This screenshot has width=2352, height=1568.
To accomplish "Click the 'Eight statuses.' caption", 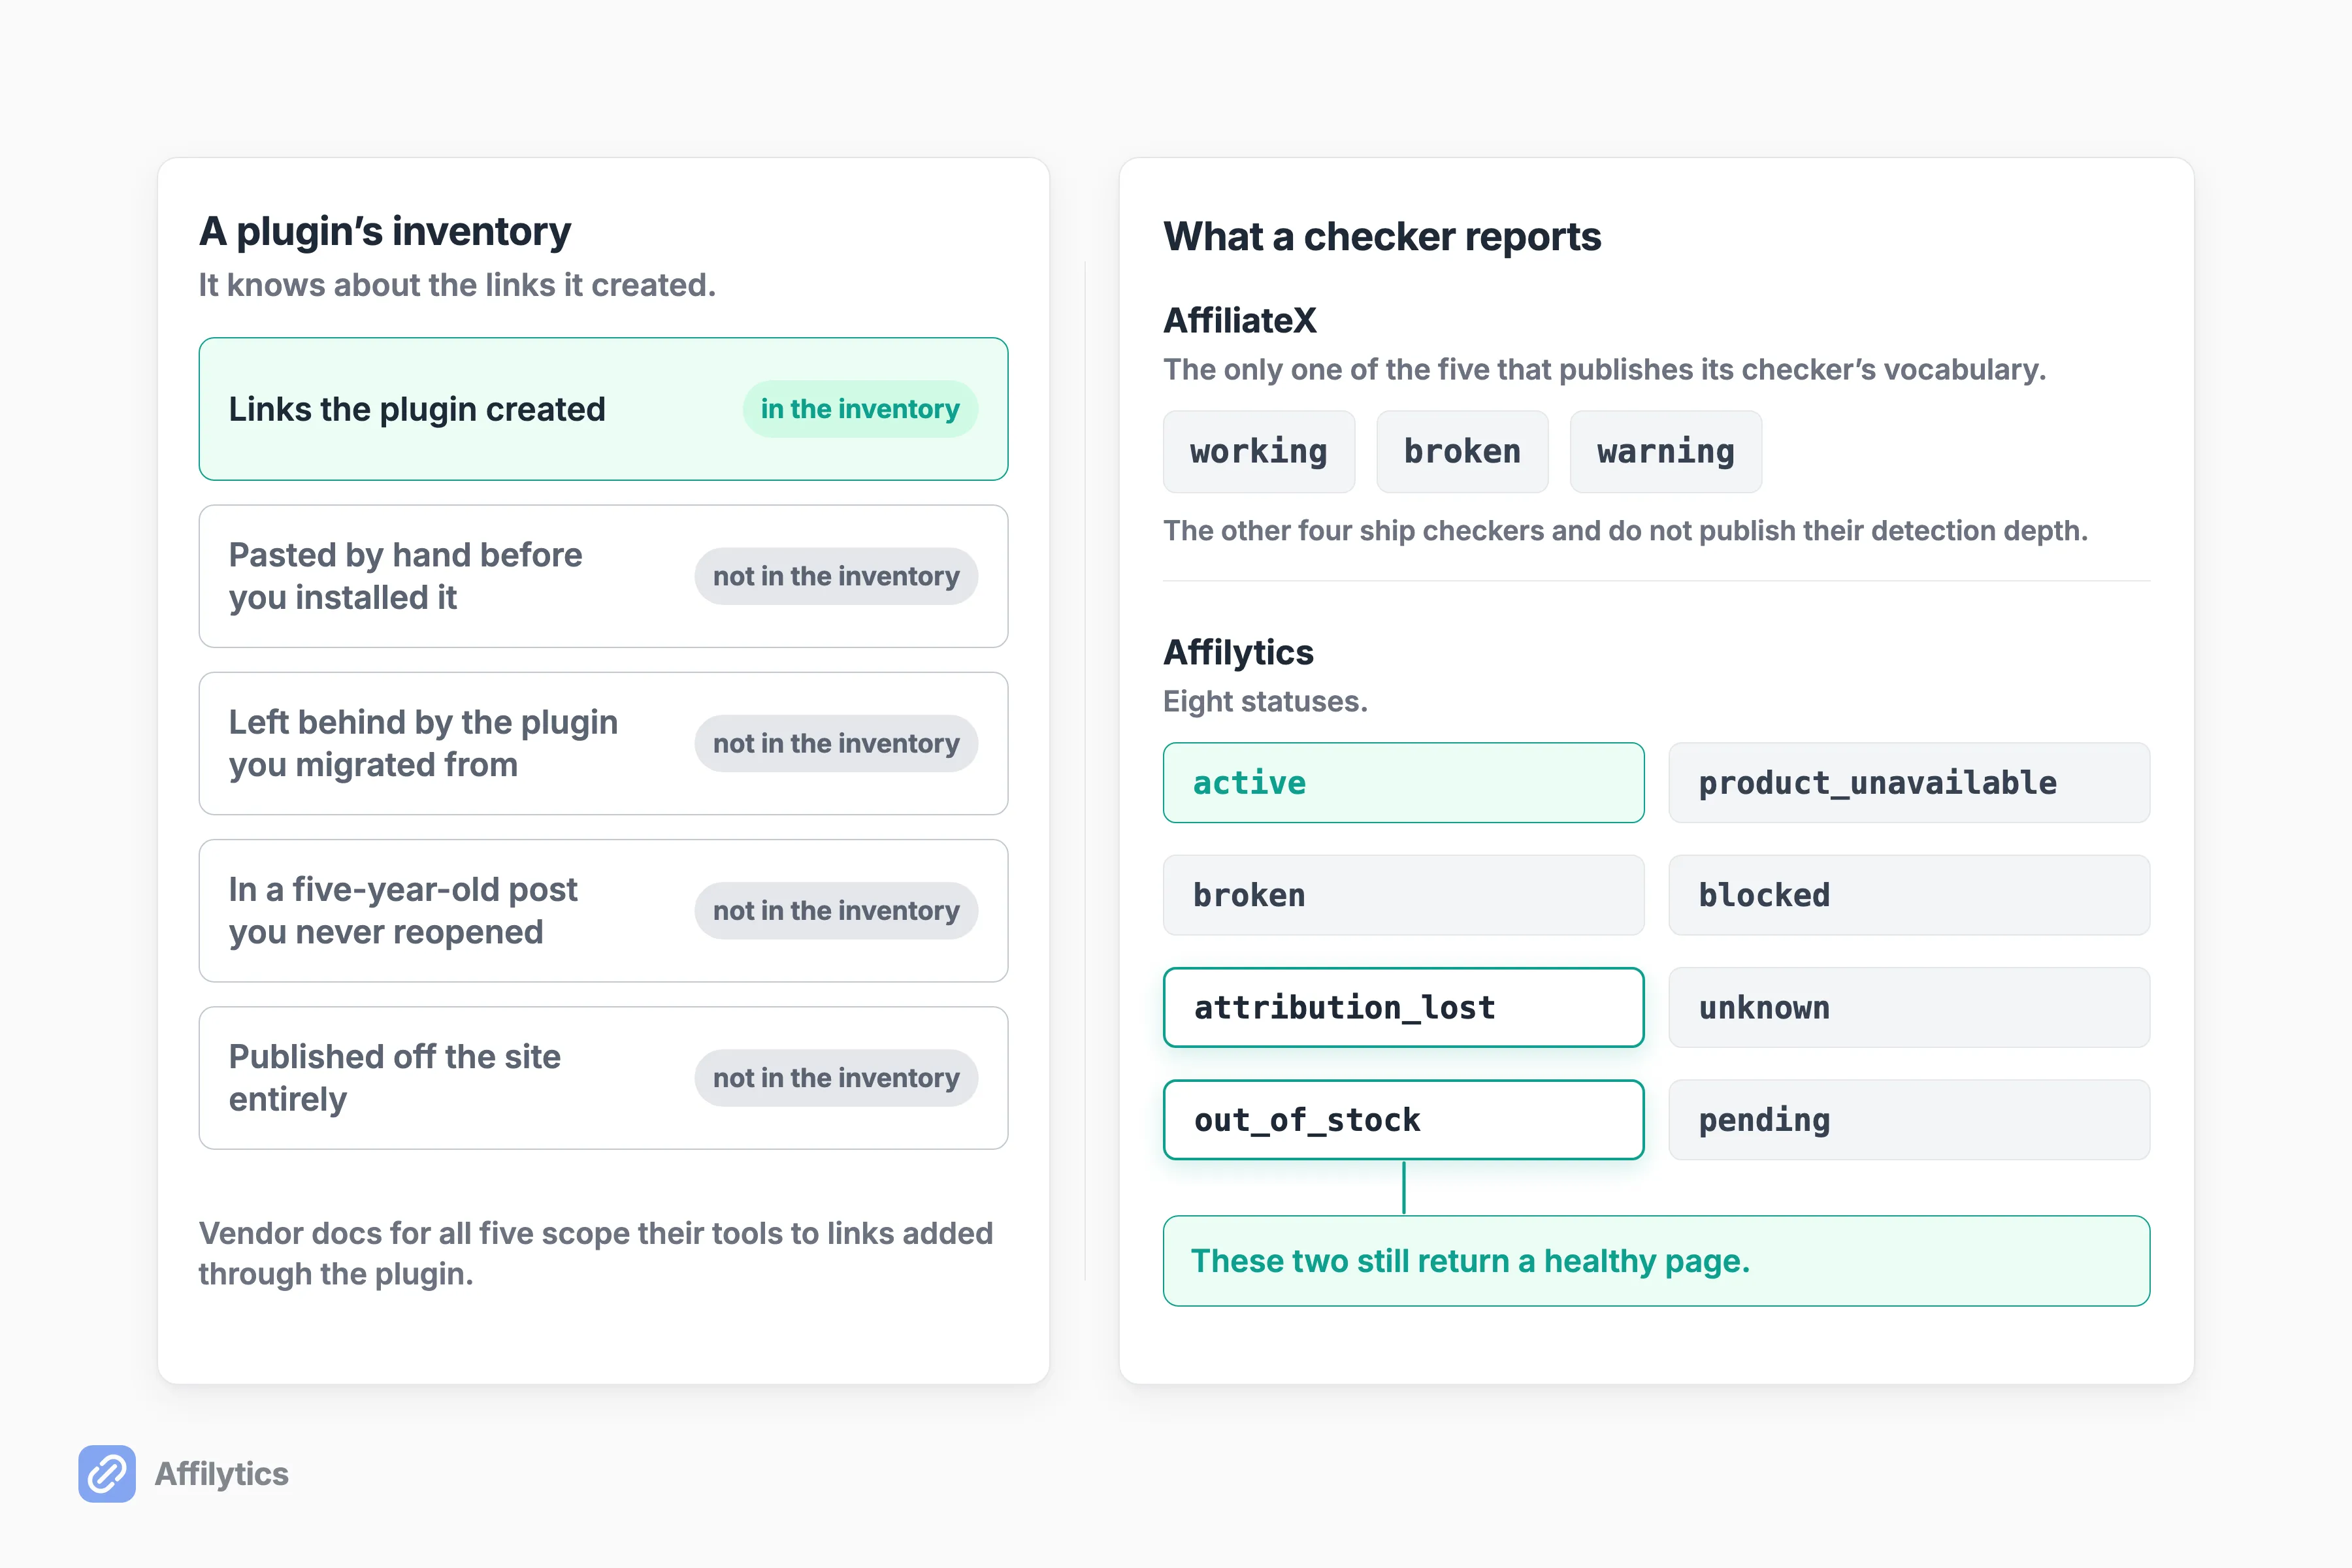I will (1265, 701).
